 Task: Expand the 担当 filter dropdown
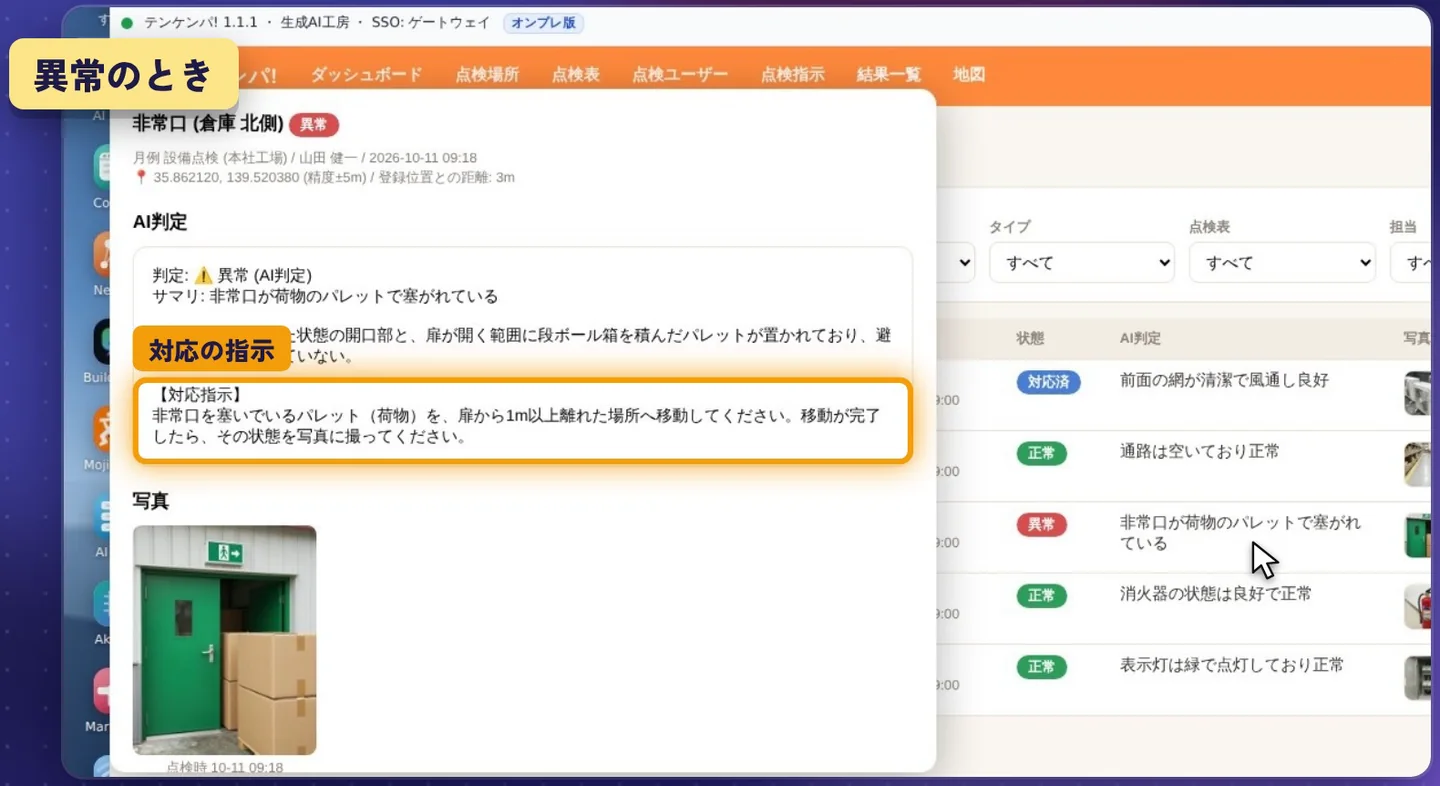[1411, 263]
